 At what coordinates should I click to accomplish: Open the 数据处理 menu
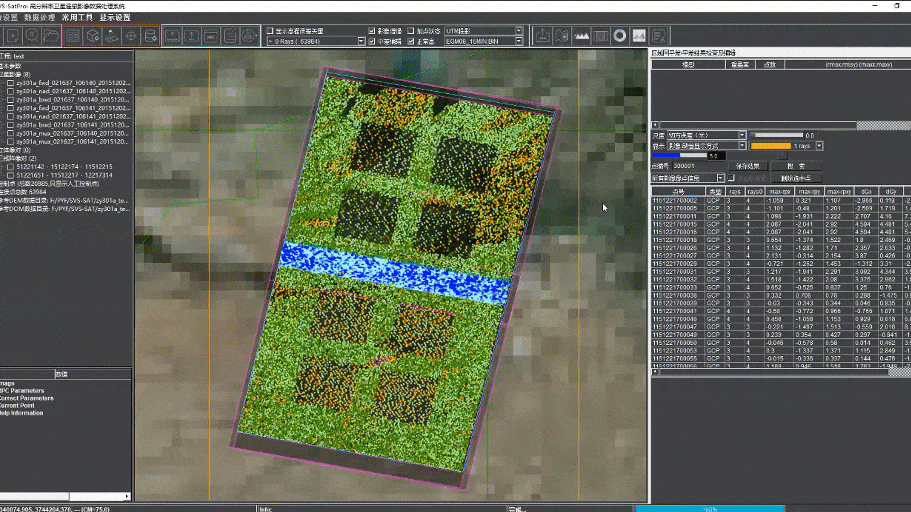(x=39, y=18)
